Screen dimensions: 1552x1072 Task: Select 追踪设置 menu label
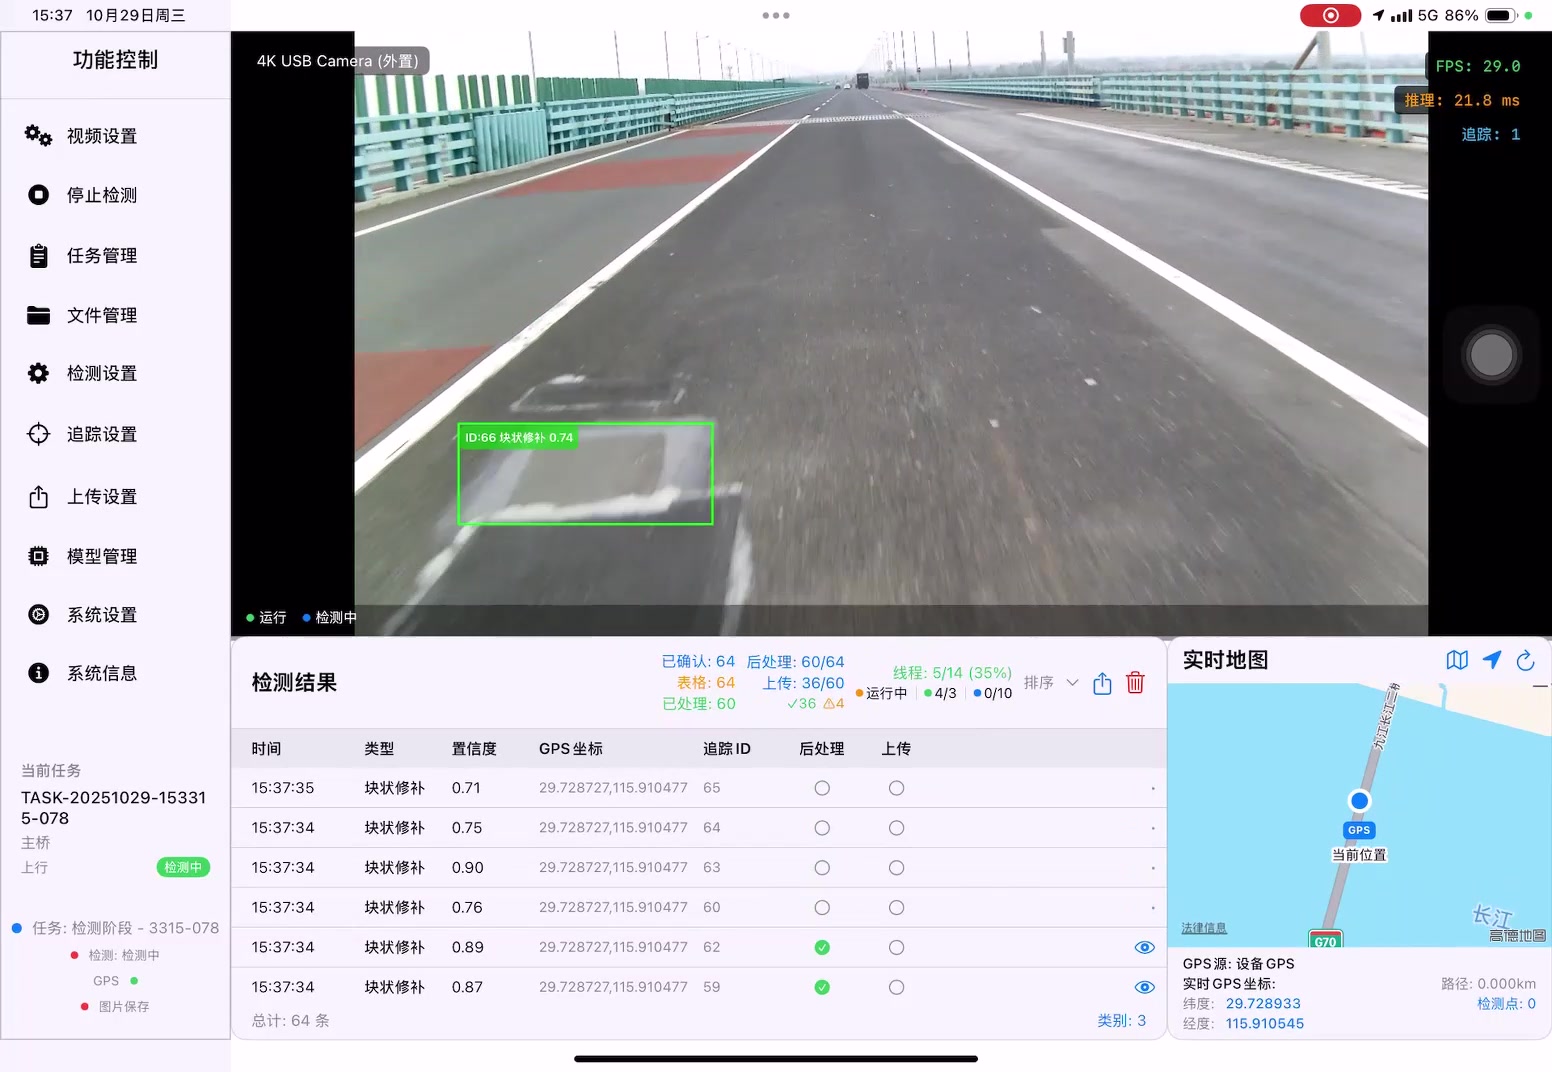(102, 434)
